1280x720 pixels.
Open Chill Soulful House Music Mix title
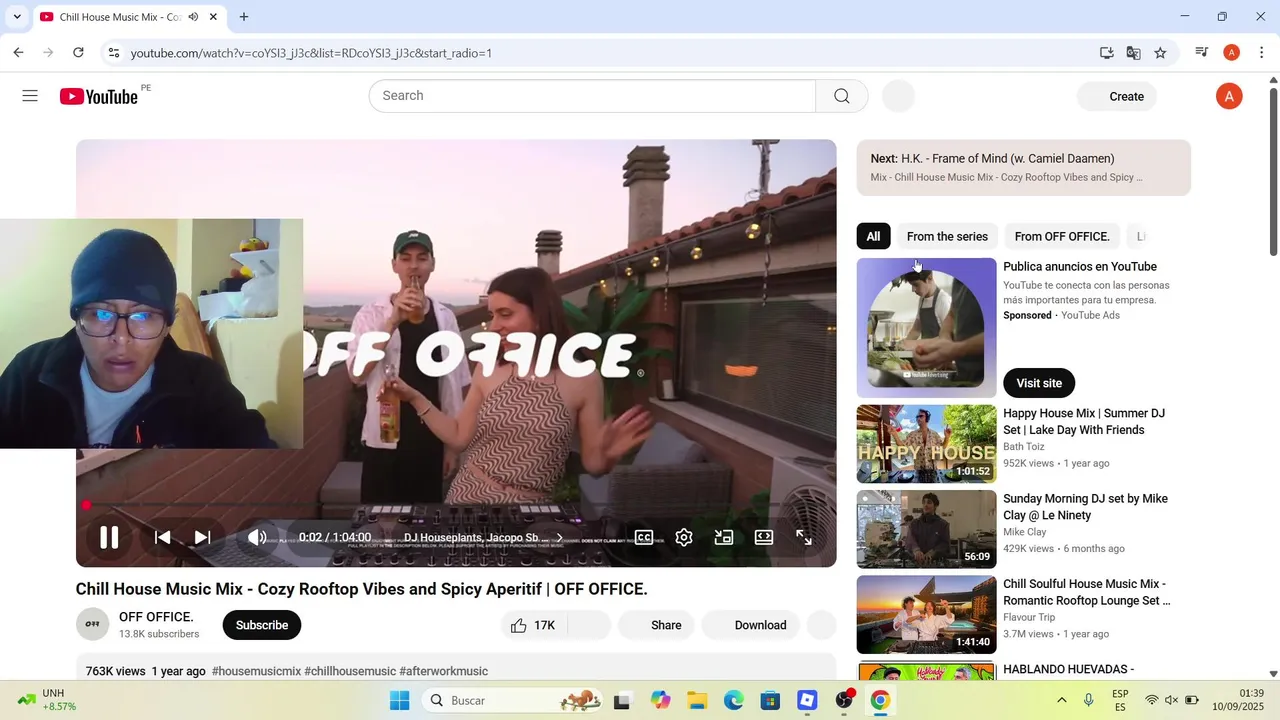1087,592
